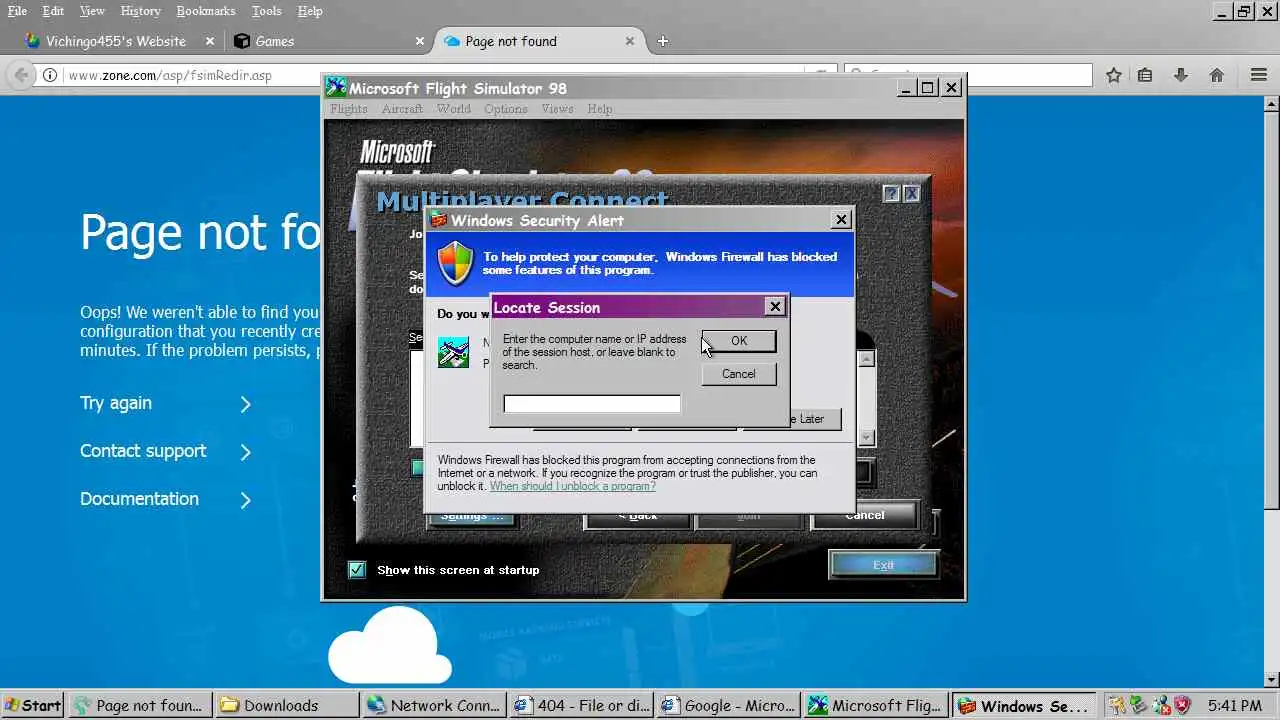Close the Locate Session dialog
This screenshot has height=720, width=1280.
[x=775, y=307]
